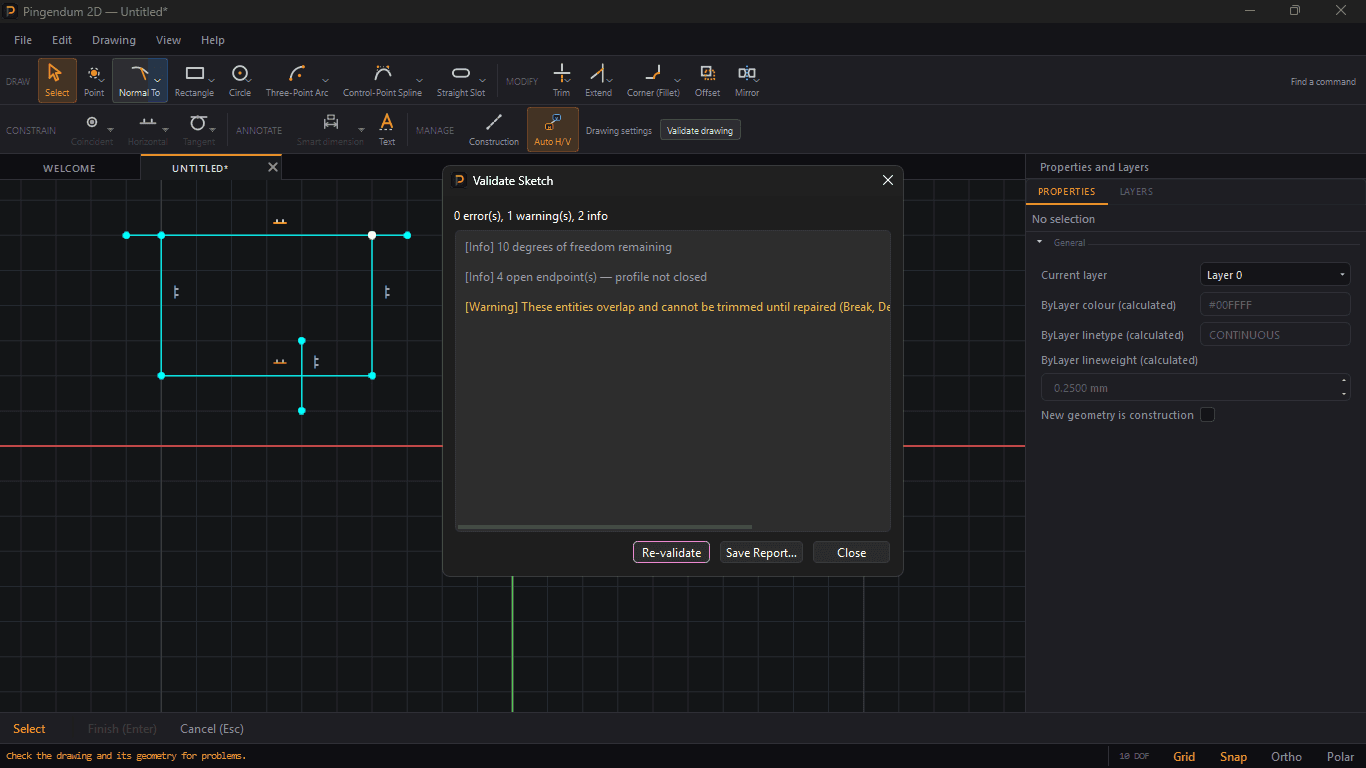Select the 4 open endpoint(s) info row
1366x768 pixels.
pos(673,277)
